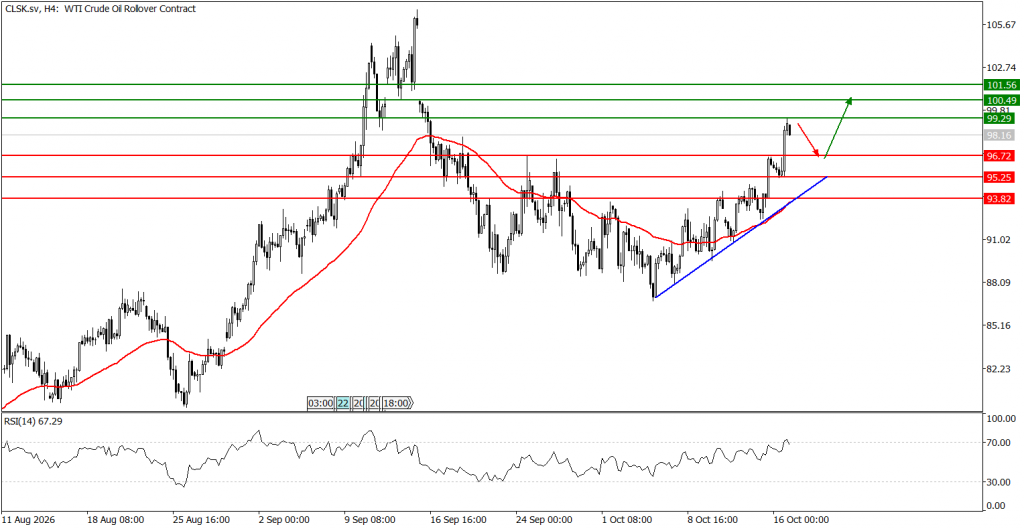Click the 2 Sep 00:00 time label
The image size is (1024, 529).
click(x=285, y=520)
